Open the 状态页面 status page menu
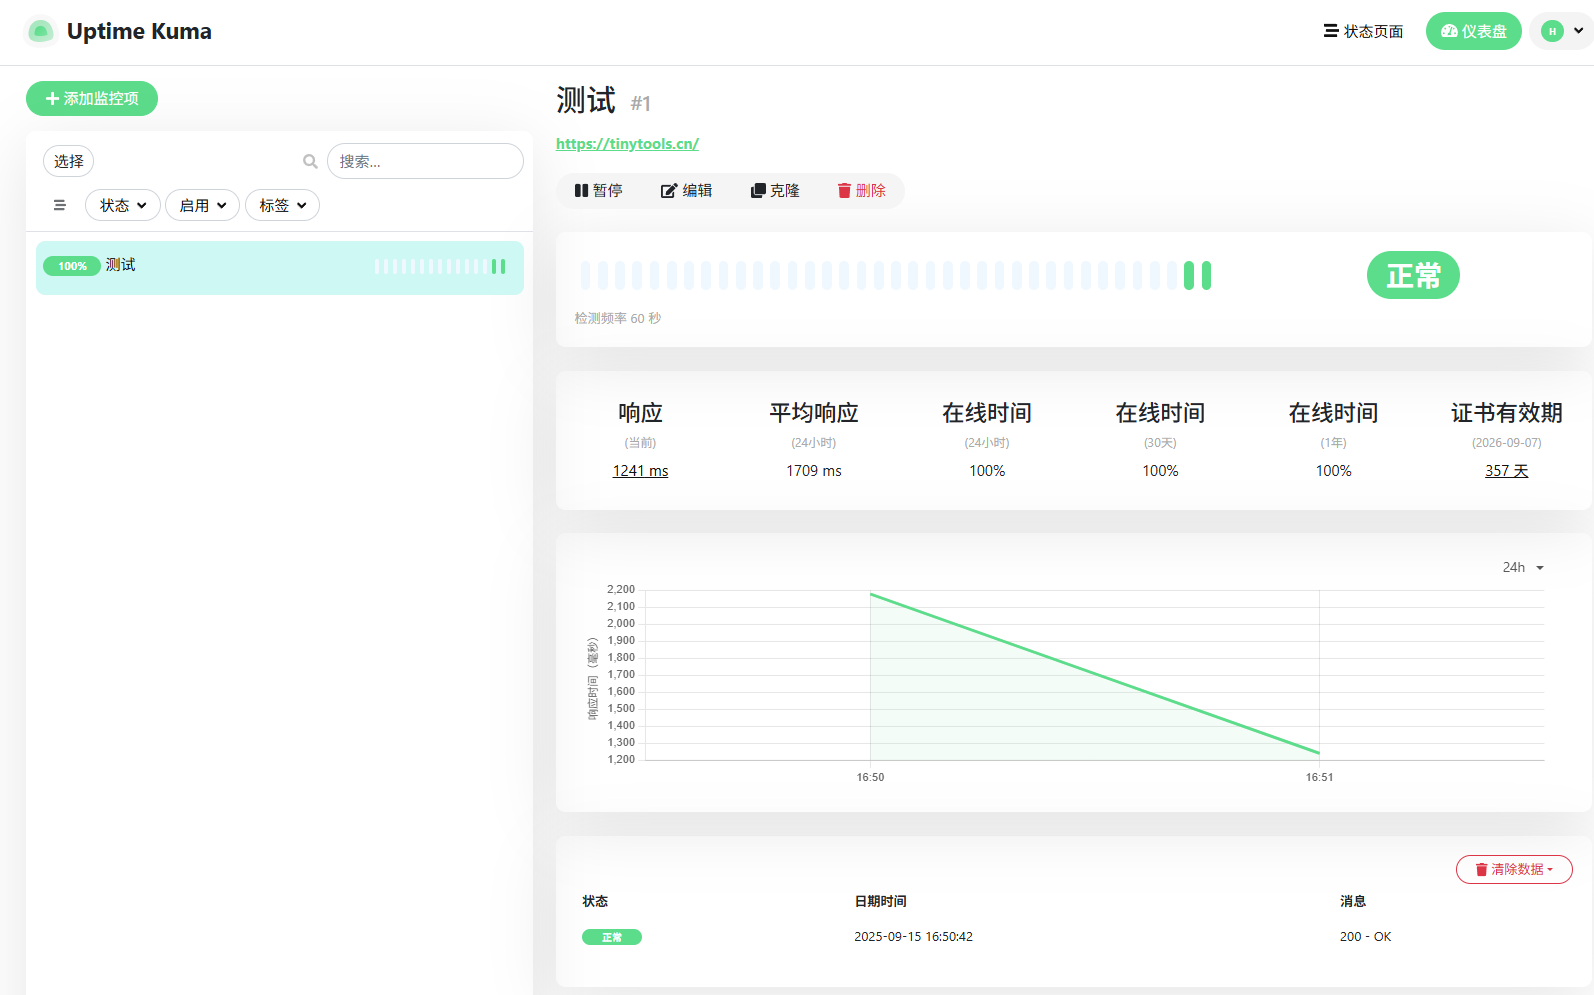 pyautogui.click(x=1363, y=31)
